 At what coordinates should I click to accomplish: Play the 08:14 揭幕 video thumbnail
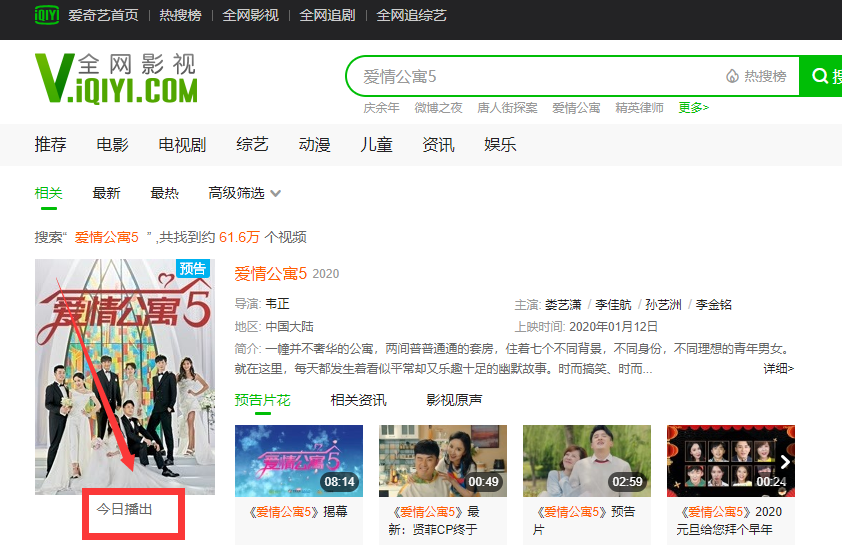[x=299, y=461]
